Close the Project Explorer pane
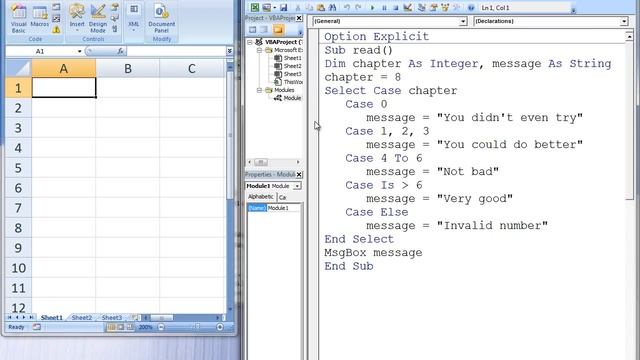This screenshot has height=360, width=640. (x=299, y=18)
